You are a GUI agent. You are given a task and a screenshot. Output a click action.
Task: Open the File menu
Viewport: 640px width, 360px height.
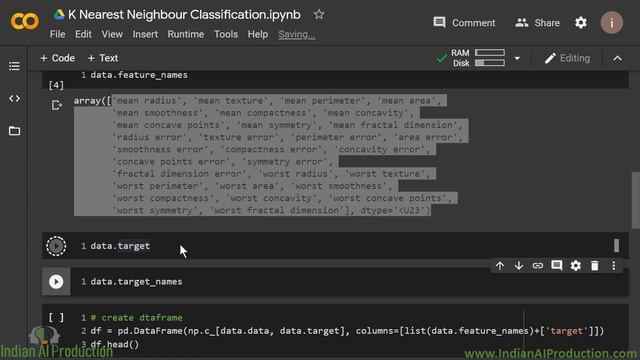(x=58, y=34)
